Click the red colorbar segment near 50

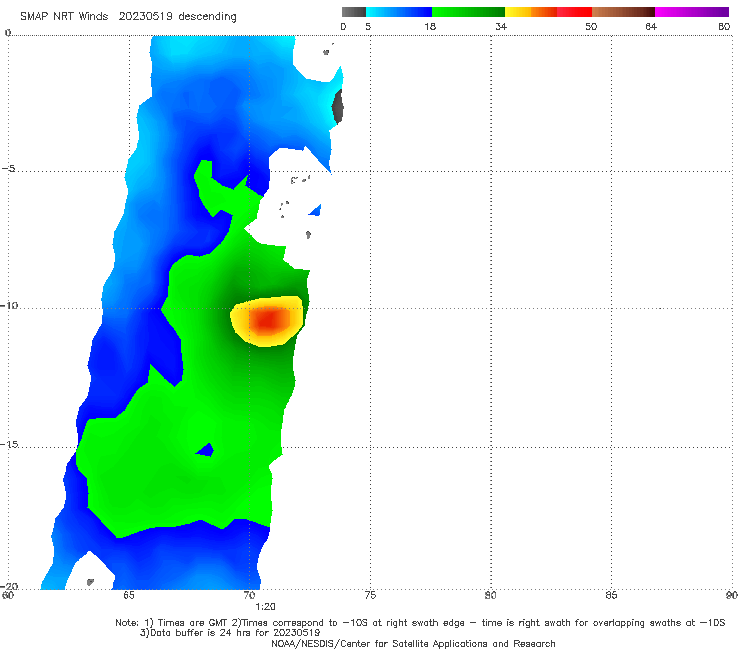[574, 12]
